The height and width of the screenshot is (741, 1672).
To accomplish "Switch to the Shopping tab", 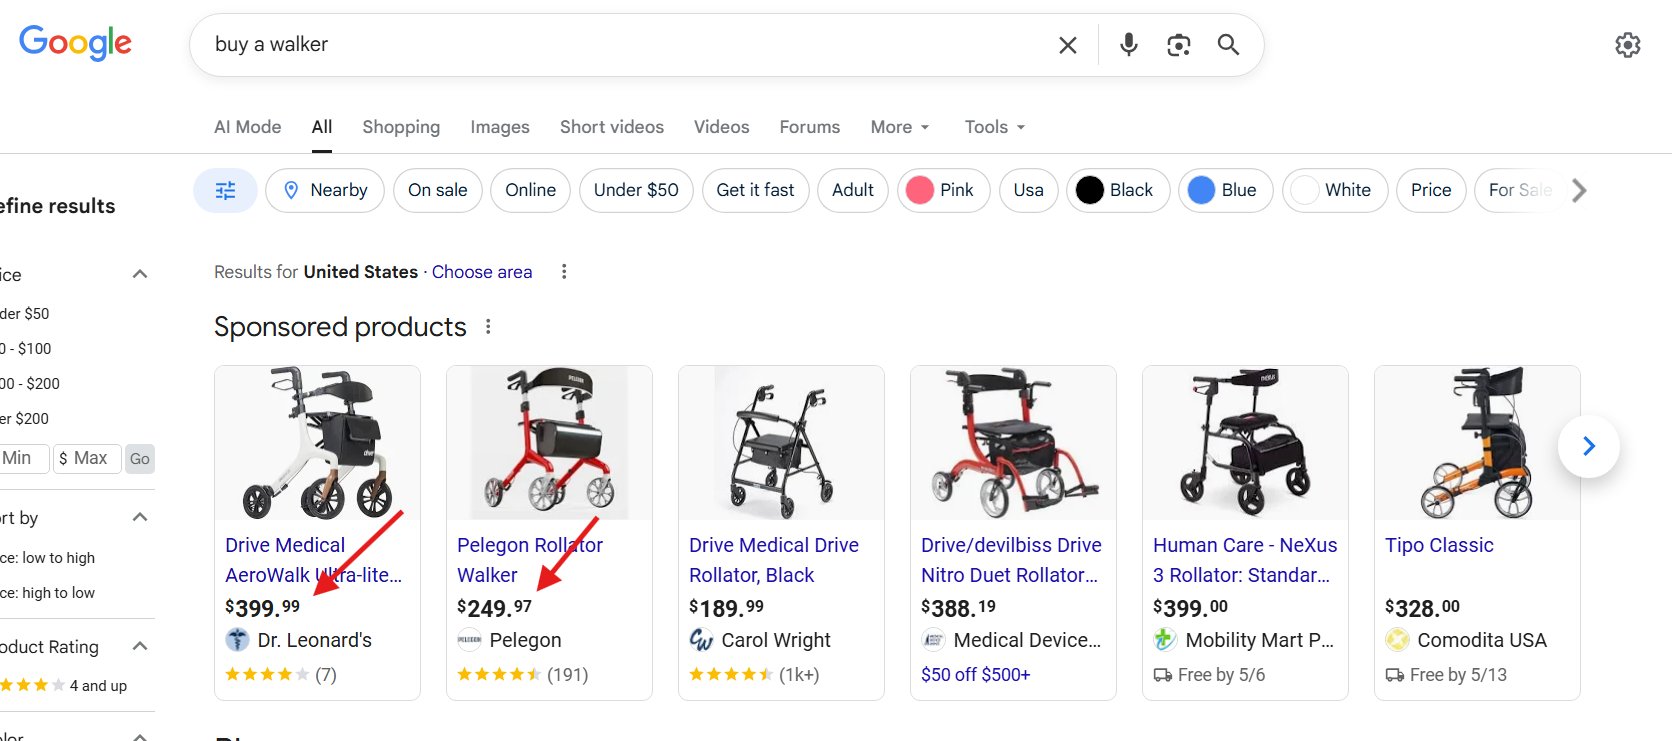I will click(x=401, y=127).
